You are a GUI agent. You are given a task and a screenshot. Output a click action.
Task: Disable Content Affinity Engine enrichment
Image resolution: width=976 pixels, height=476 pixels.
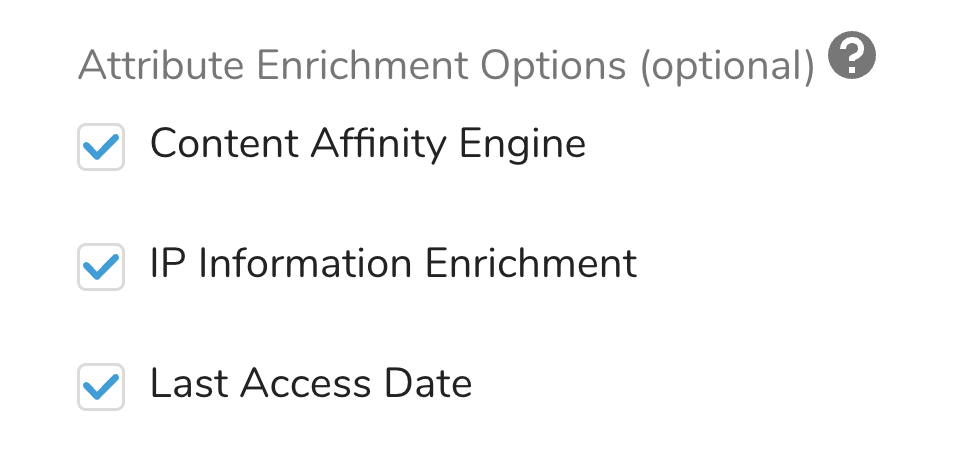(x=101, y=147)
